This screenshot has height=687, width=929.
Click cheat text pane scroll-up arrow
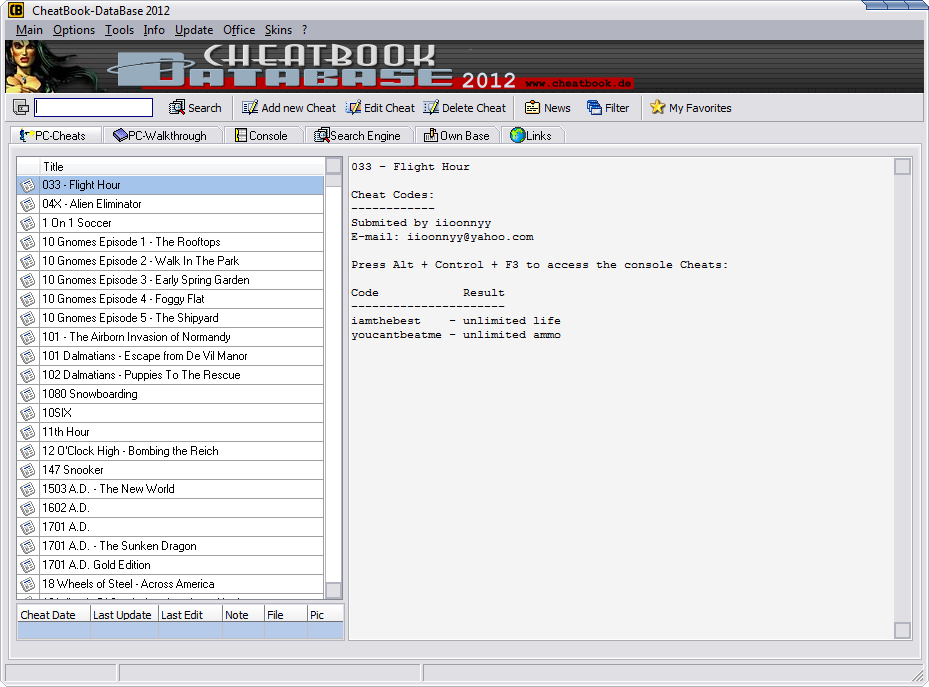tap(902, 166)
